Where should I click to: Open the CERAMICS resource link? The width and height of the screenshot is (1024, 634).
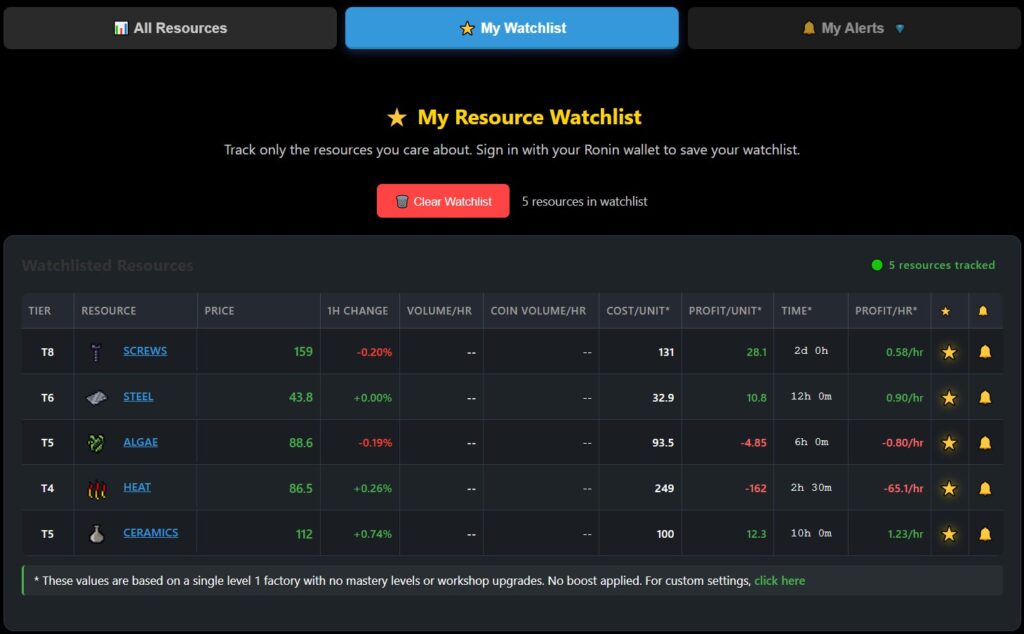[150, 533]
